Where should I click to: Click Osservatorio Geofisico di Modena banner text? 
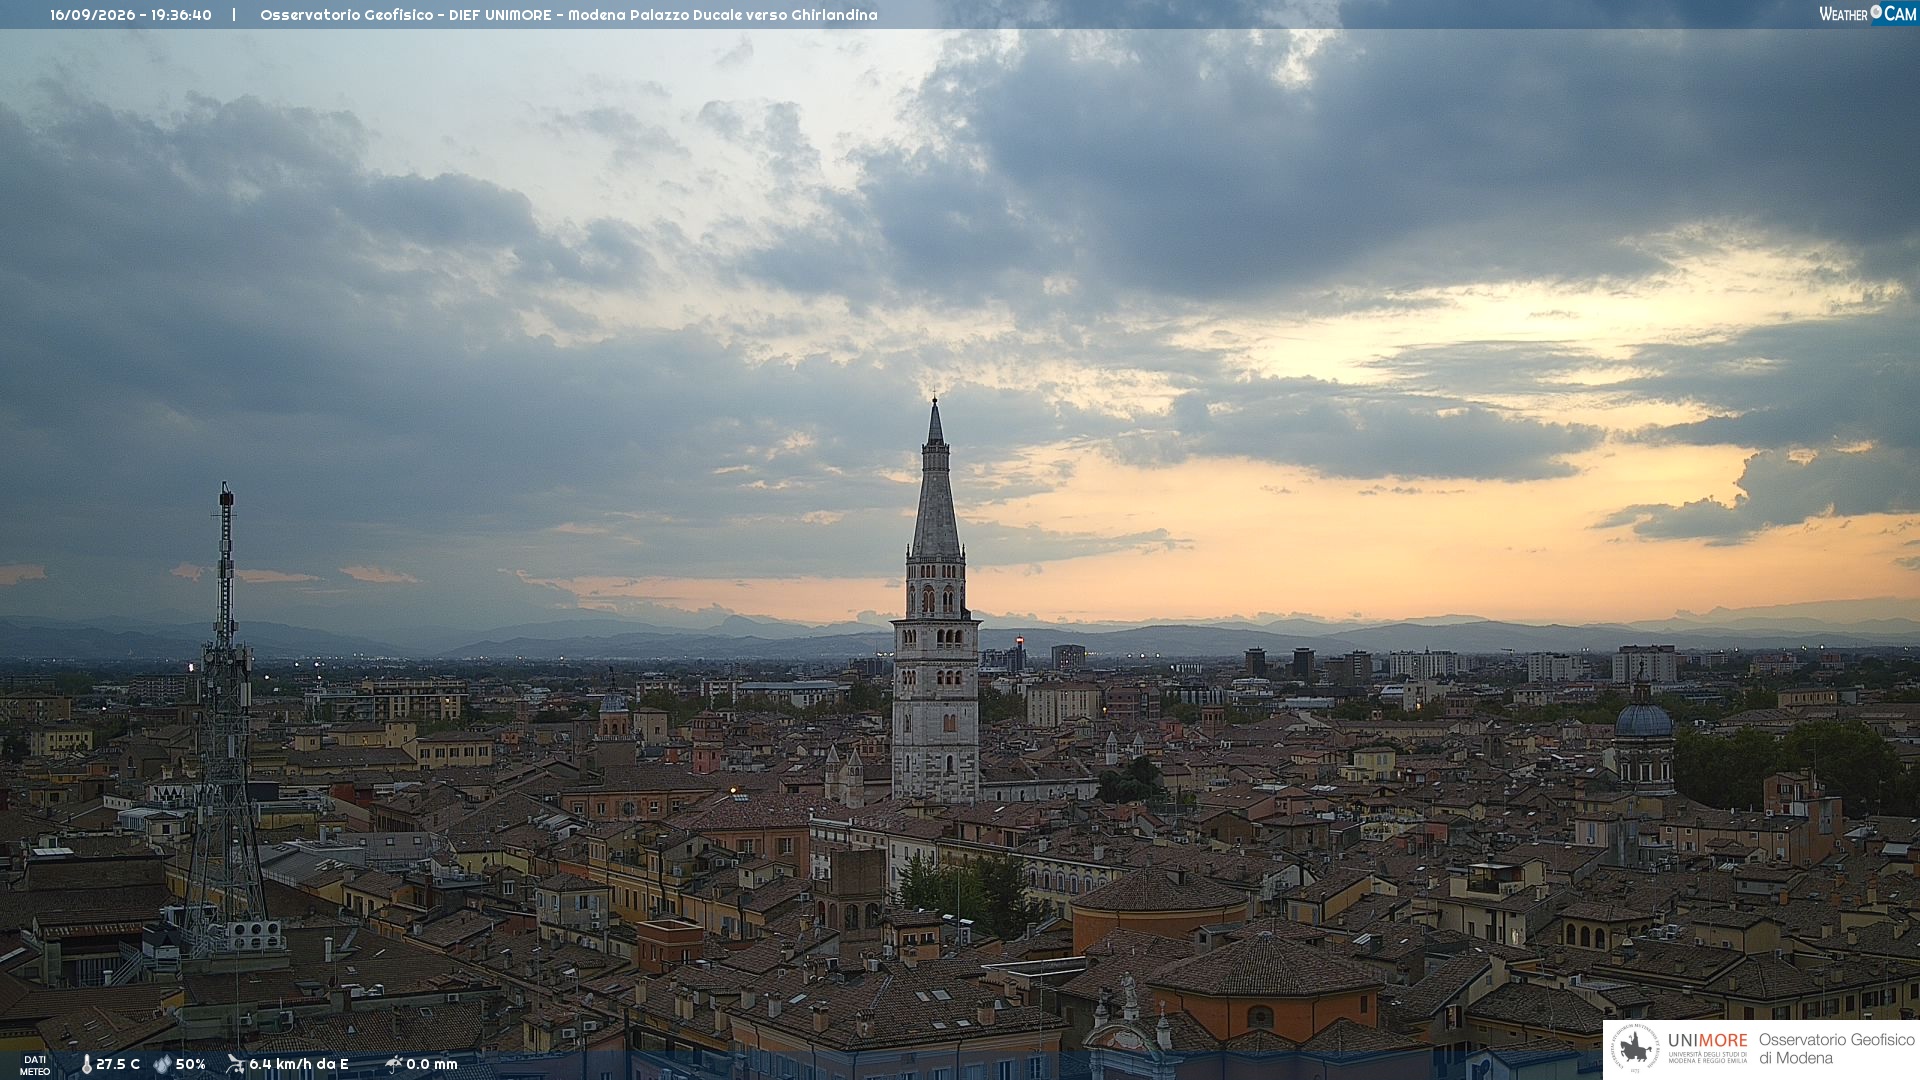[x=1837, y=1049]
